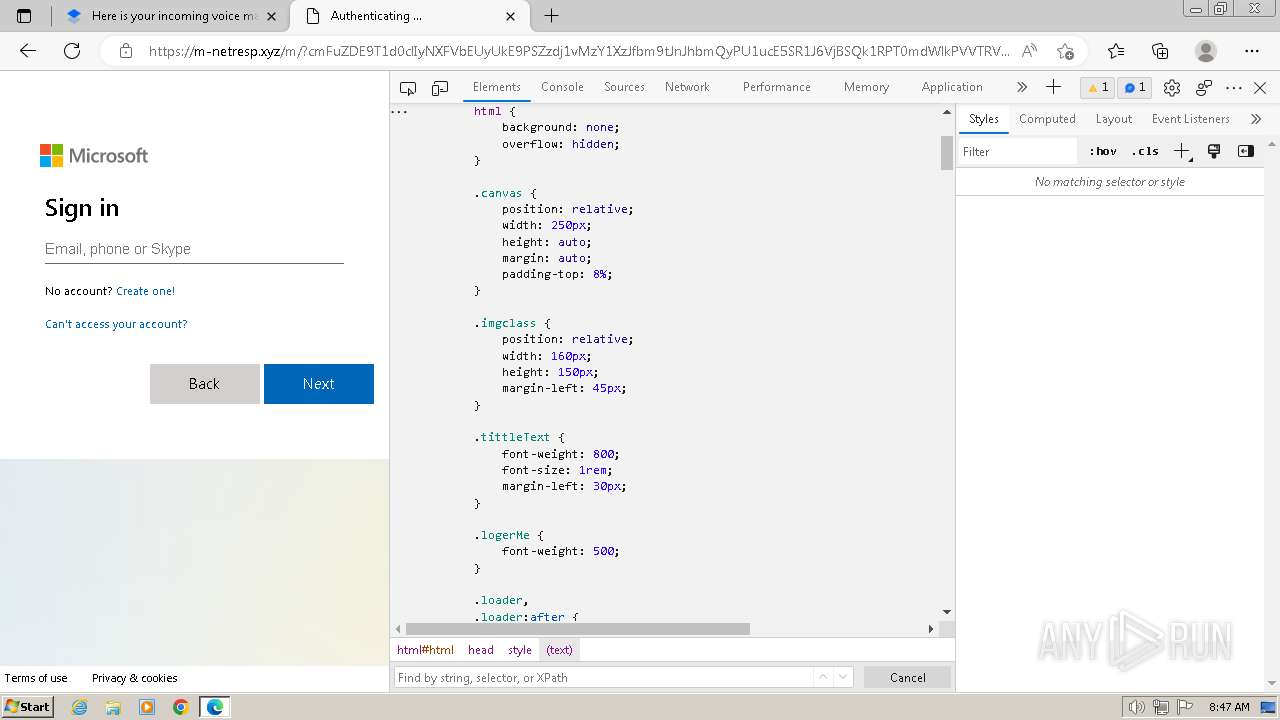1280x720 pixels.
Task: Select style breadcrumb
Action: (520, 650)
